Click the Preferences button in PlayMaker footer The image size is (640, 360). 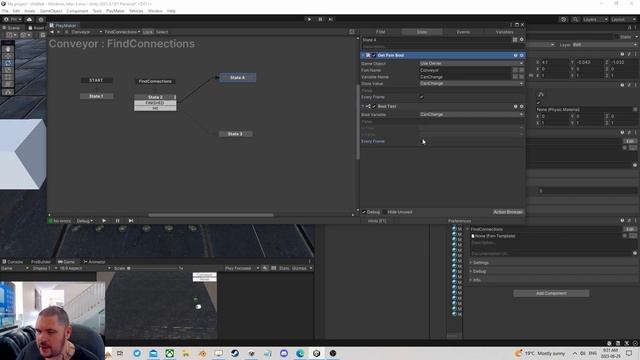[459, 221]
